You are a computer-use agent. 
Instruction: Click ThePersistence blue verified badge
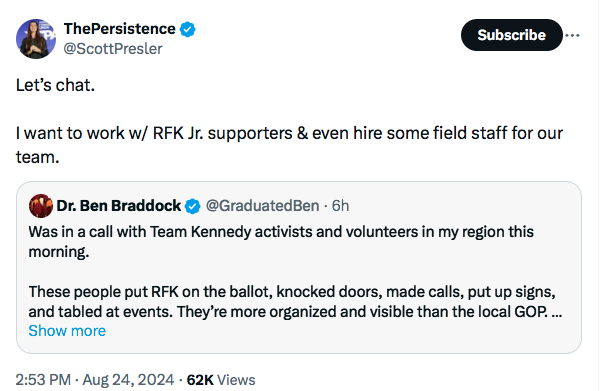pos(187,29)
